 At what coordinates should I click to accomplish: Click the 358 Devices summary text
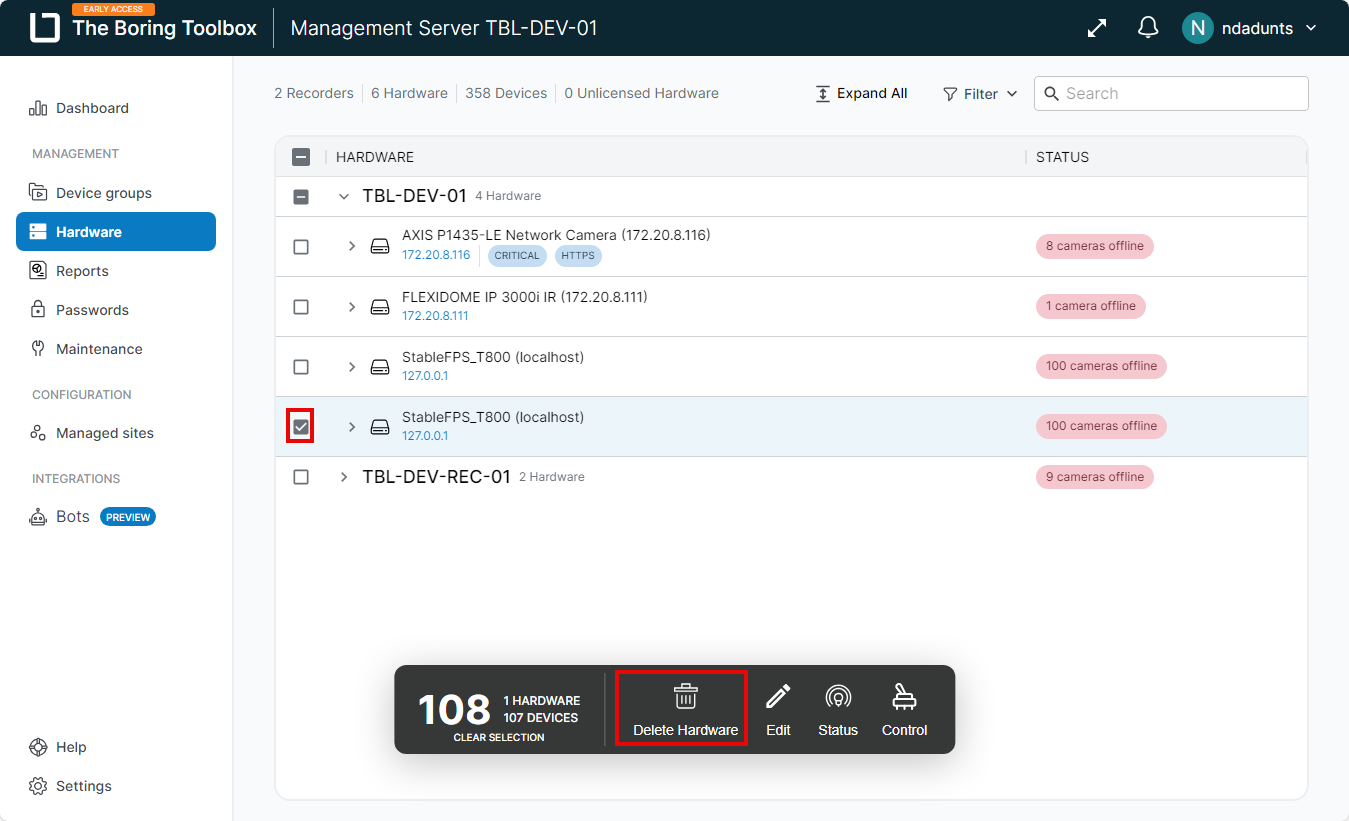click(506, 93)
